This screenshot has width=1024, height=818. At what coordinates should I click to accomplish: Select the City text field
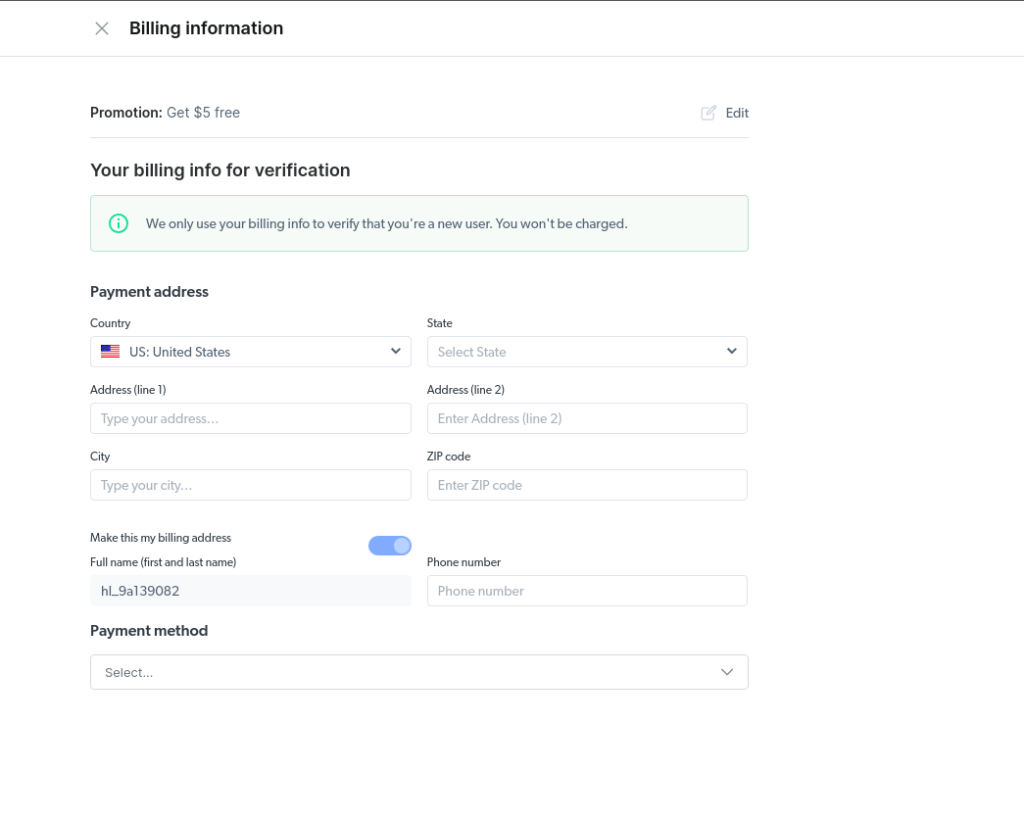pos(250,485)
